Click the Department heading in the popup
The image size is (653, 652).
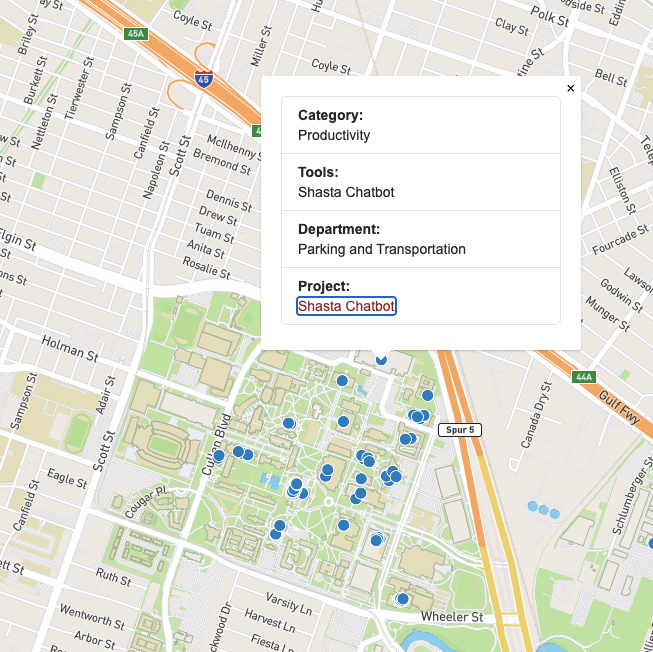339,229
